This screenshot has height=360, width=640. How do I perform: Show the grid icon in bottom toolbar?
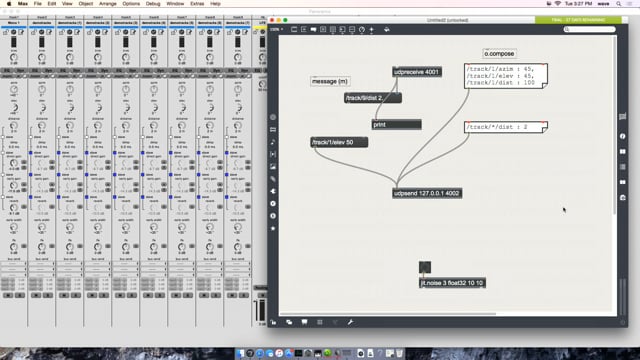pos(320,322)
